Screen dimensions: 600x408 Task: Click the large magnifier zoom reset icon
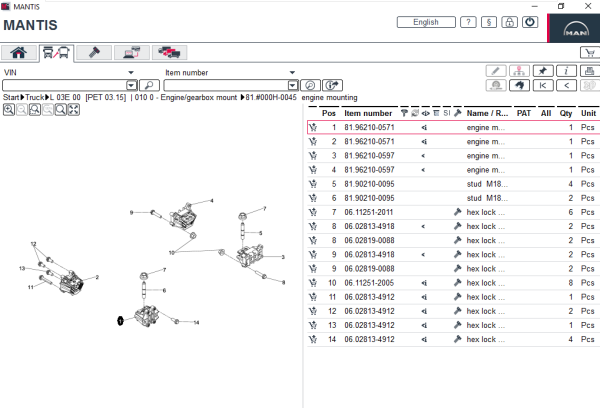[60, 110]
